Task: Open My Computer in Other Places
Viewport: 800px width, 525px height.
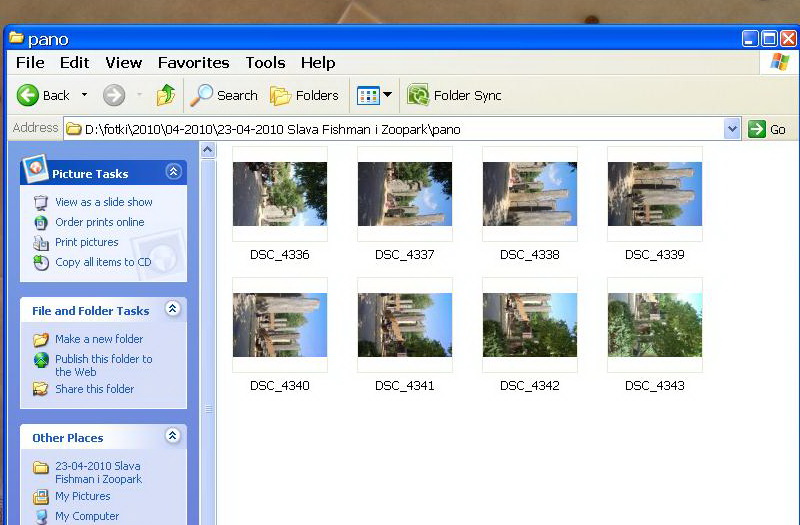Action: [x=87, y=516]
